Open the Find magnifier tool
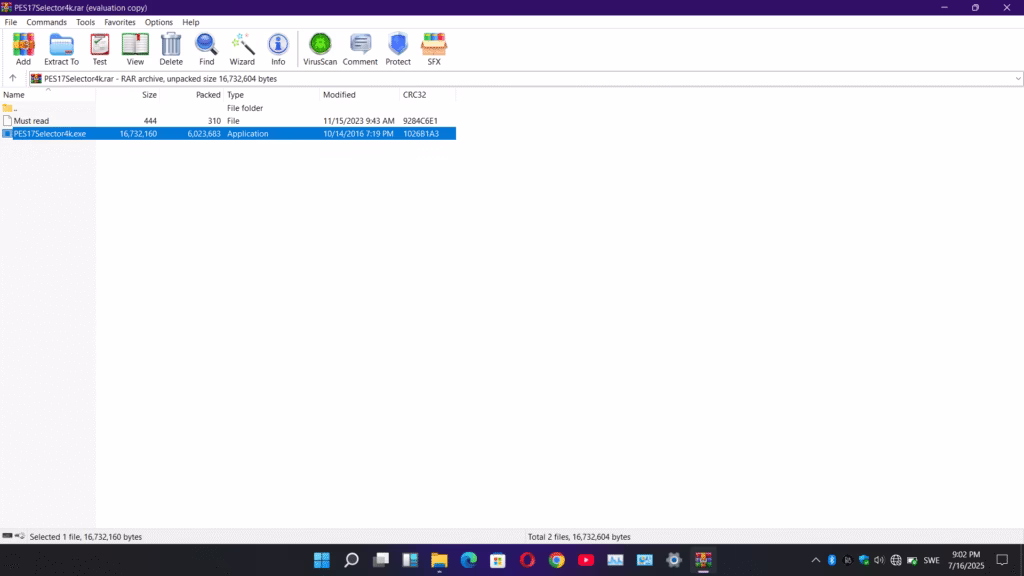 206,49
